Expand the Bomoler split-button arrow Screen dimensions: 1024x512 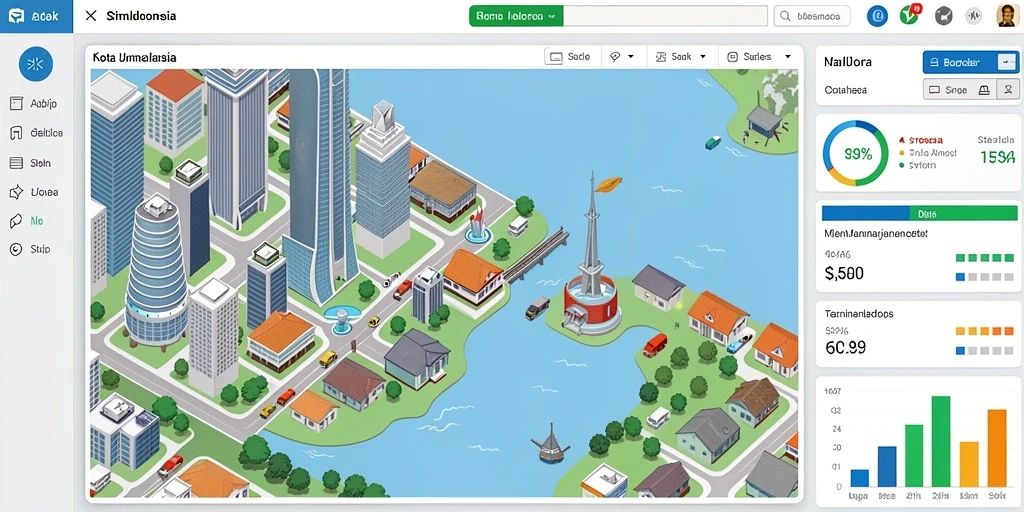(x=1008, y=63)
